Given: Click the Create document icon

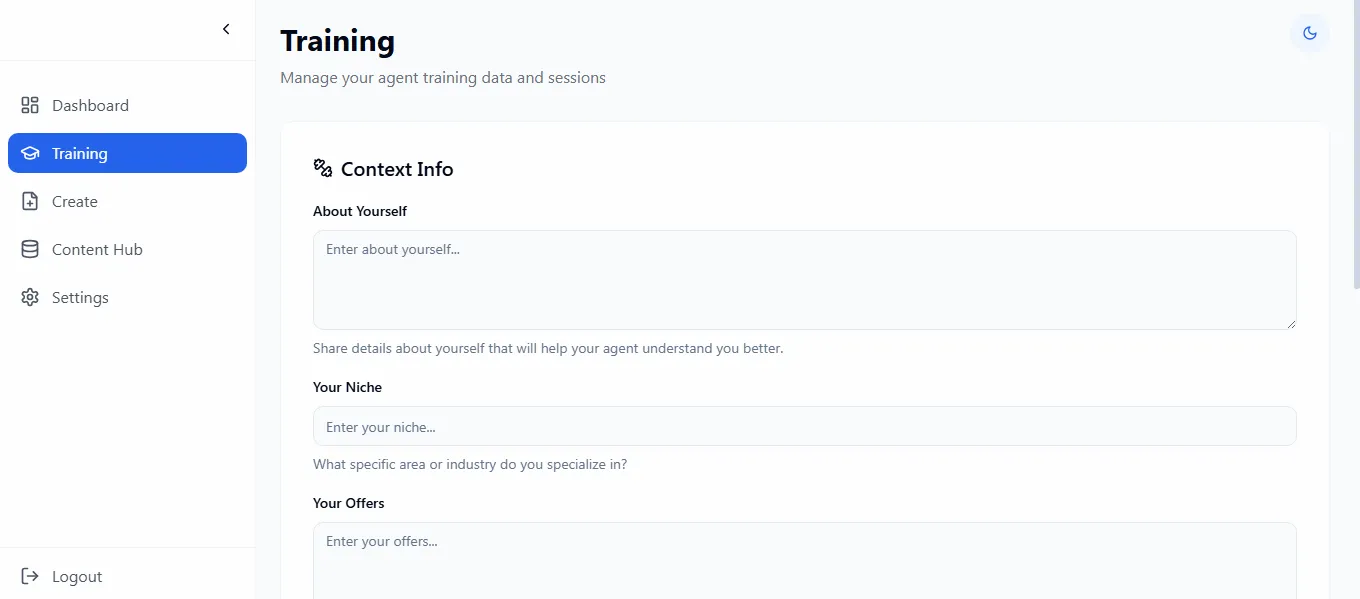Looking at the screenshot, I should click(30, 200).
